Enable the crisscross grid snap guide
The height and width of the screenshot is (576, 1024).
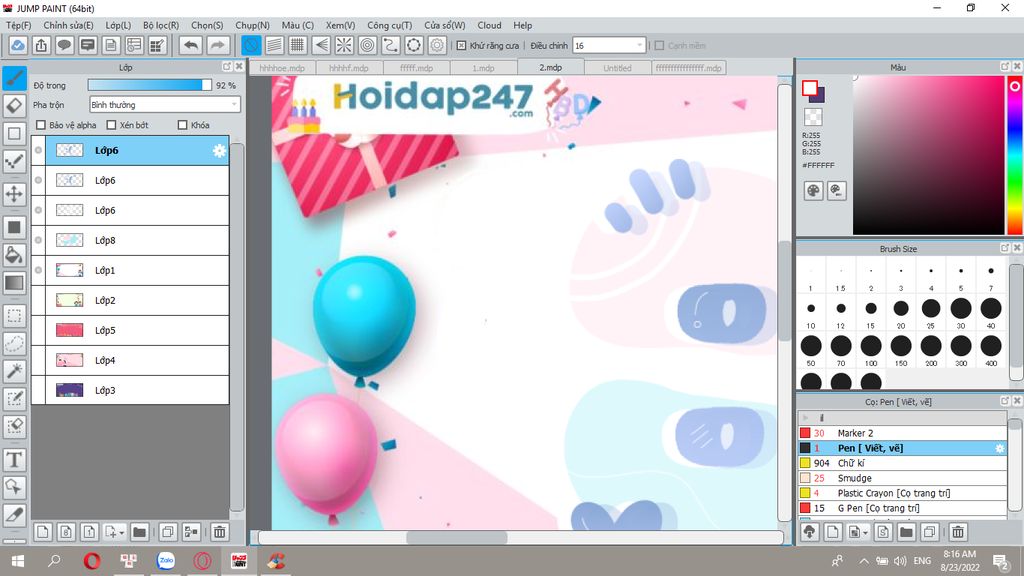click(x=298, y=45)
